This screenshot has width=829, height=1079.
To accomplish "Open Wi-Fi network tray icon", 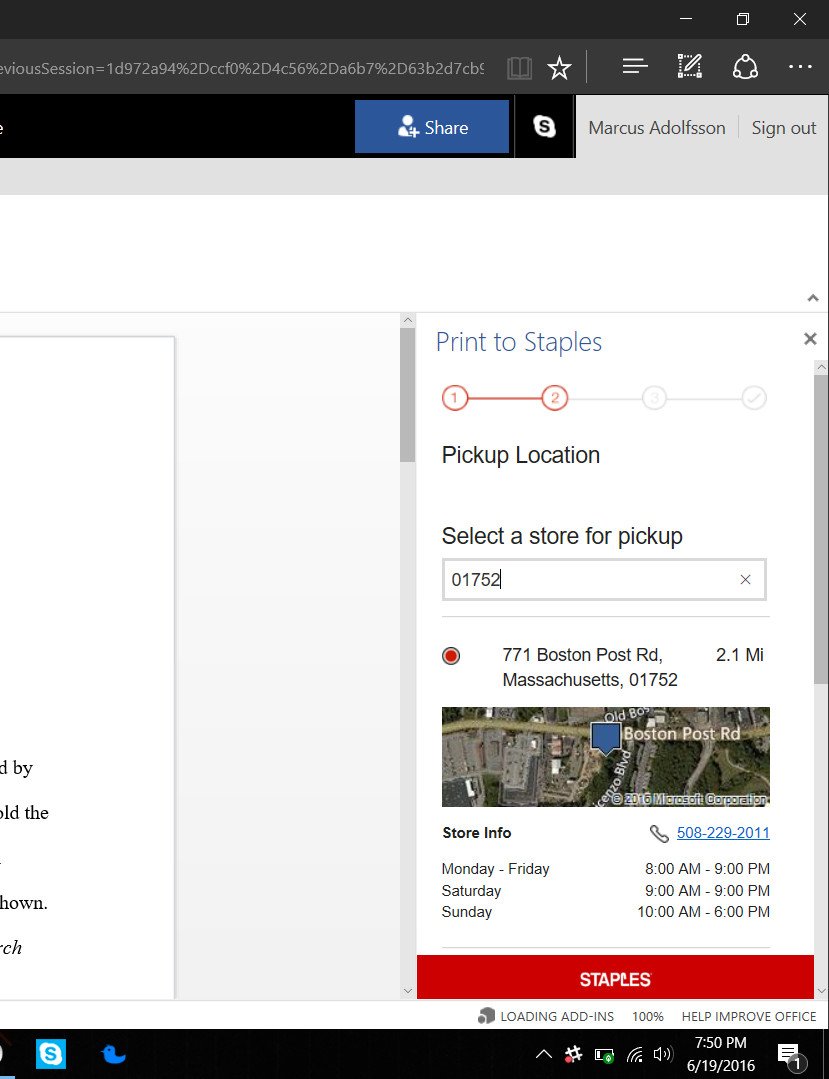I will click(x=634, y=1054).
